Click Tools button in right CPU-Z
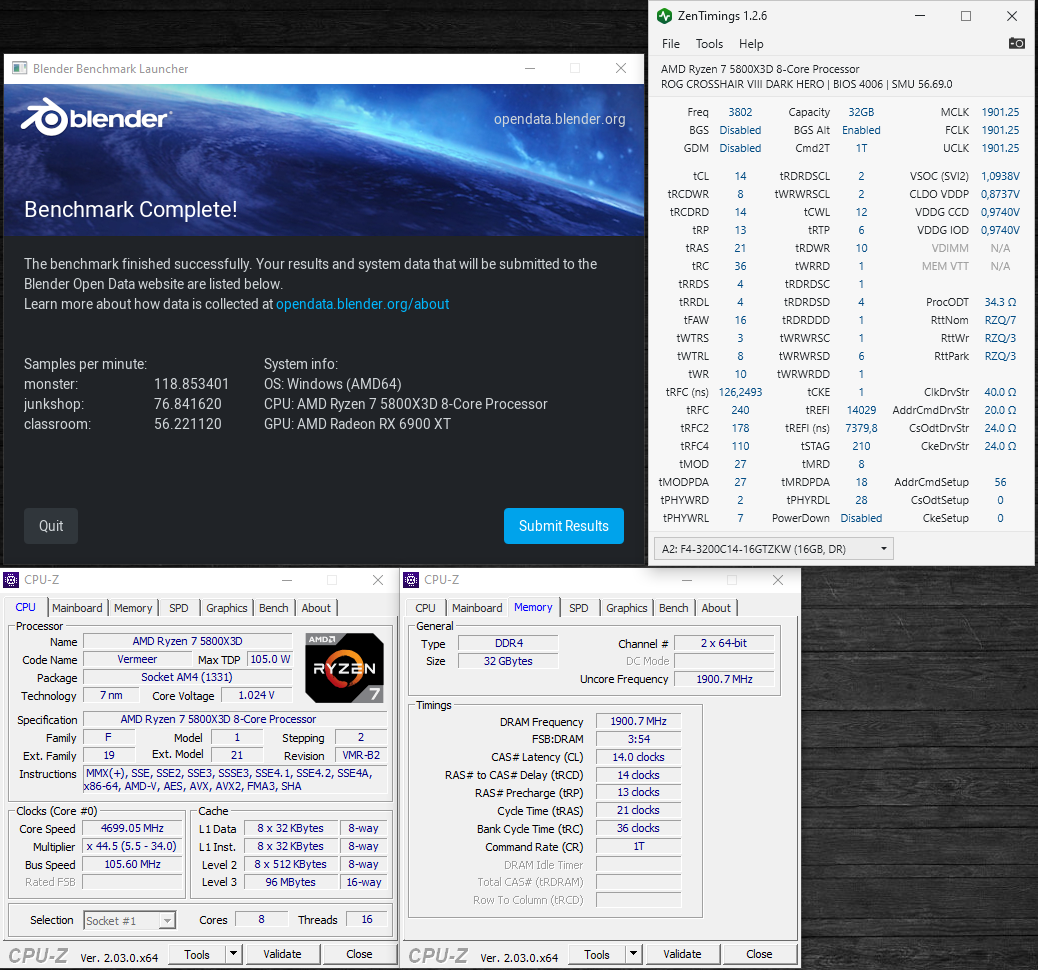Viewport: 1038px width, 970px height. (x=596, y=954)
